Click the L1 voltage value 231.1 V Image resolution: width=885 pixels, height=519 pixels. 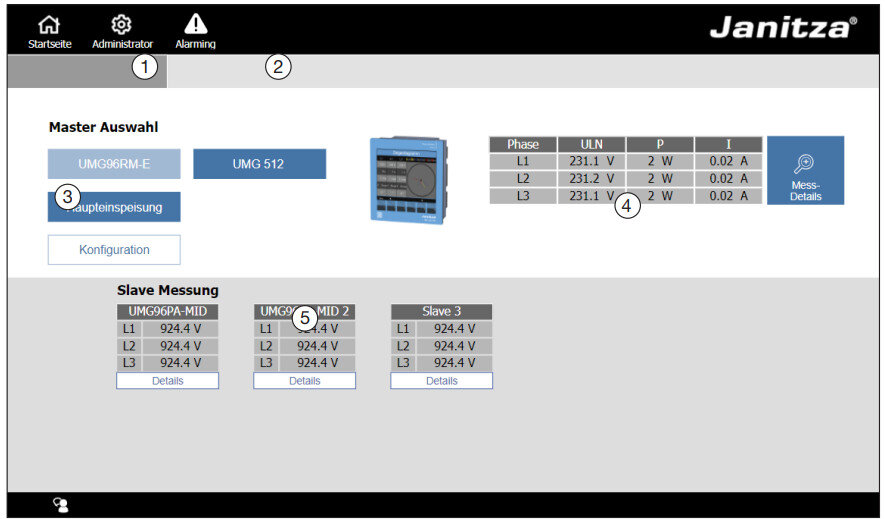(591, 161)
